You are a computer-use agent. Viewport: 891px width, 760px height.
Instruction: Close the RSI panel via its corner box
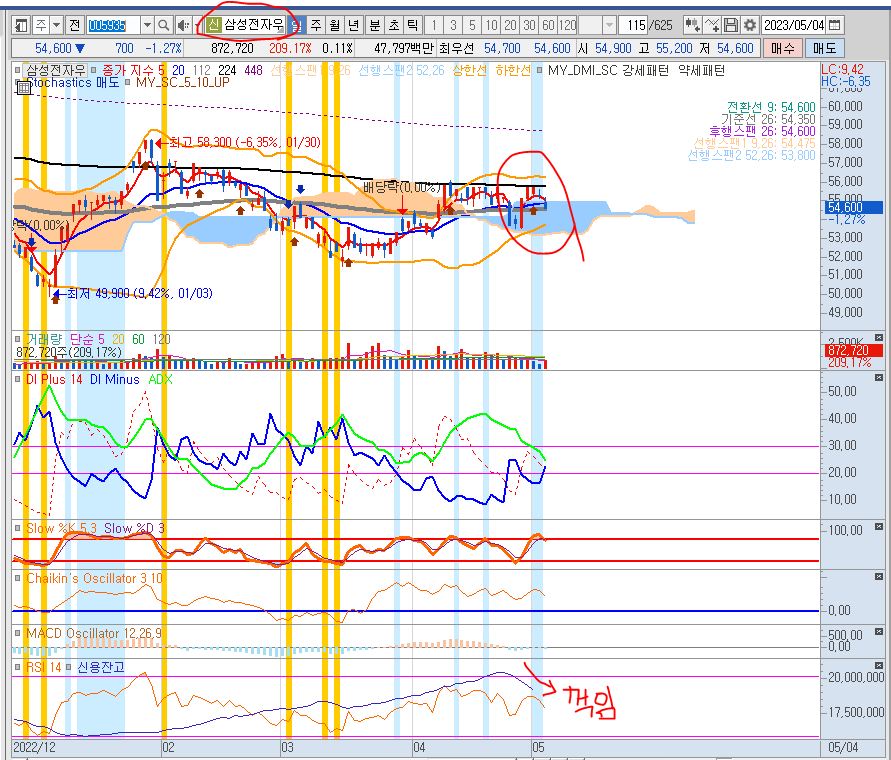878,665
